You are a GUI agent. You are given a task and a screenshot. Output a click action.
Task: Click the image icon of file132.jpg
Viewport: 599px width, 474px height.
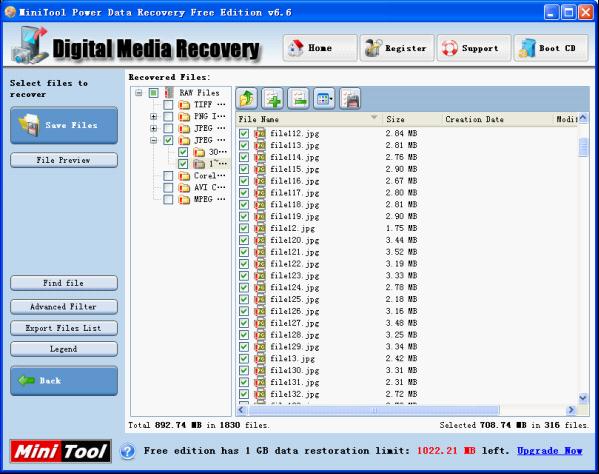[x=260, y=394]
